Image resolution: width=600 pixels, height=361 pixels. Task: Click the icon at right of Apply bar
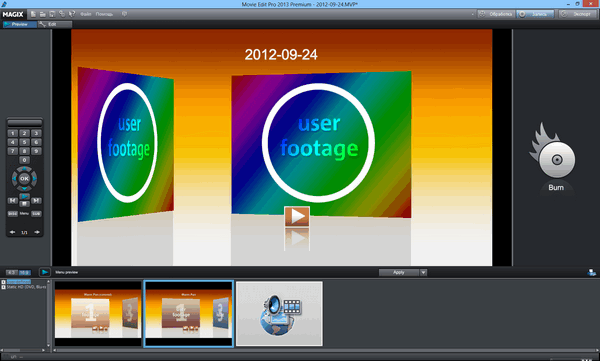coord(592,272)
